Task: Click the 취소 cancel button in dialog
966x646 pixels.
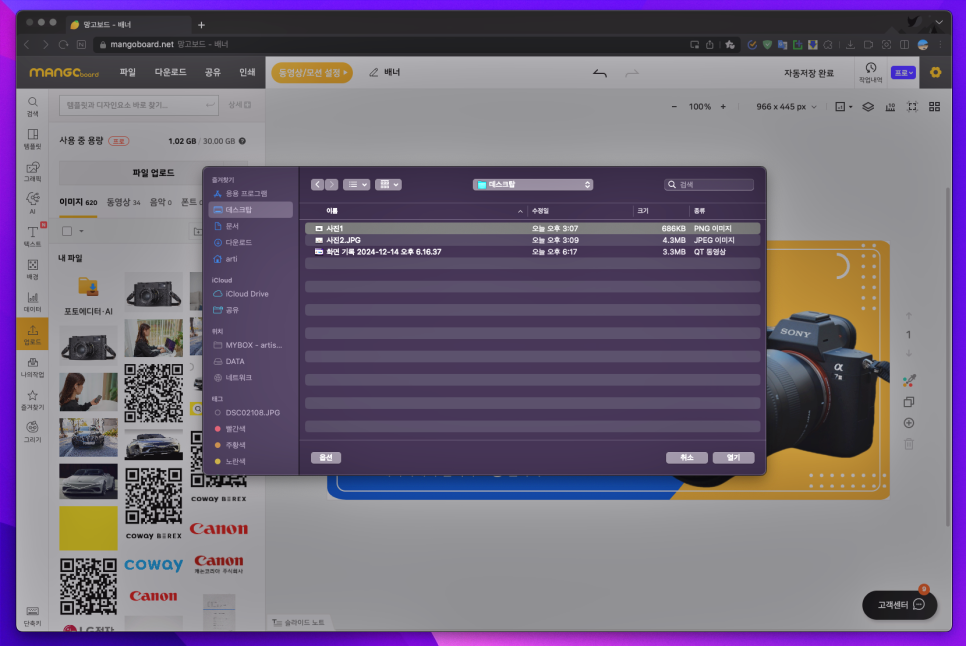Action: point(686,458)
